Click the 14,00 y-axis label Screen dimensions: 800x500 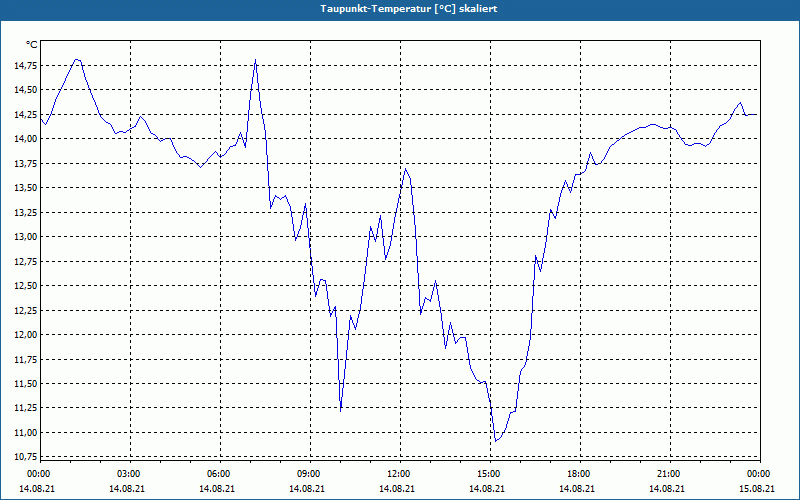(25, 139)
